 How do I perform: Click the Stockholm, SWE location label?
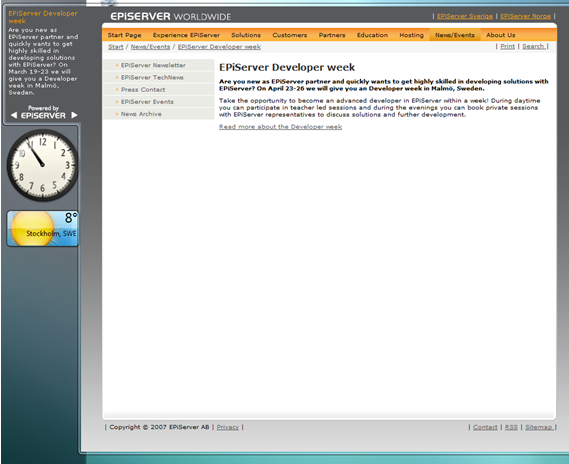[x=51, y=233]
